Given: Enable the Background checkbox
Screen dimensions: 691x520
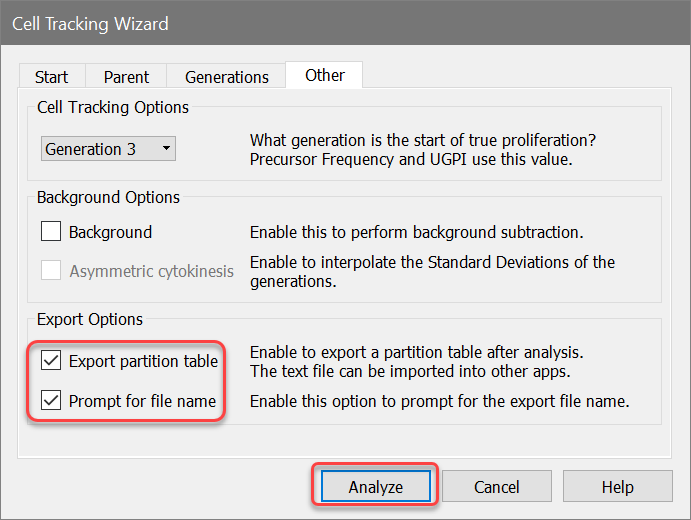Looking at the screenshot, I should pyautogui.click(x=52, y=232).
